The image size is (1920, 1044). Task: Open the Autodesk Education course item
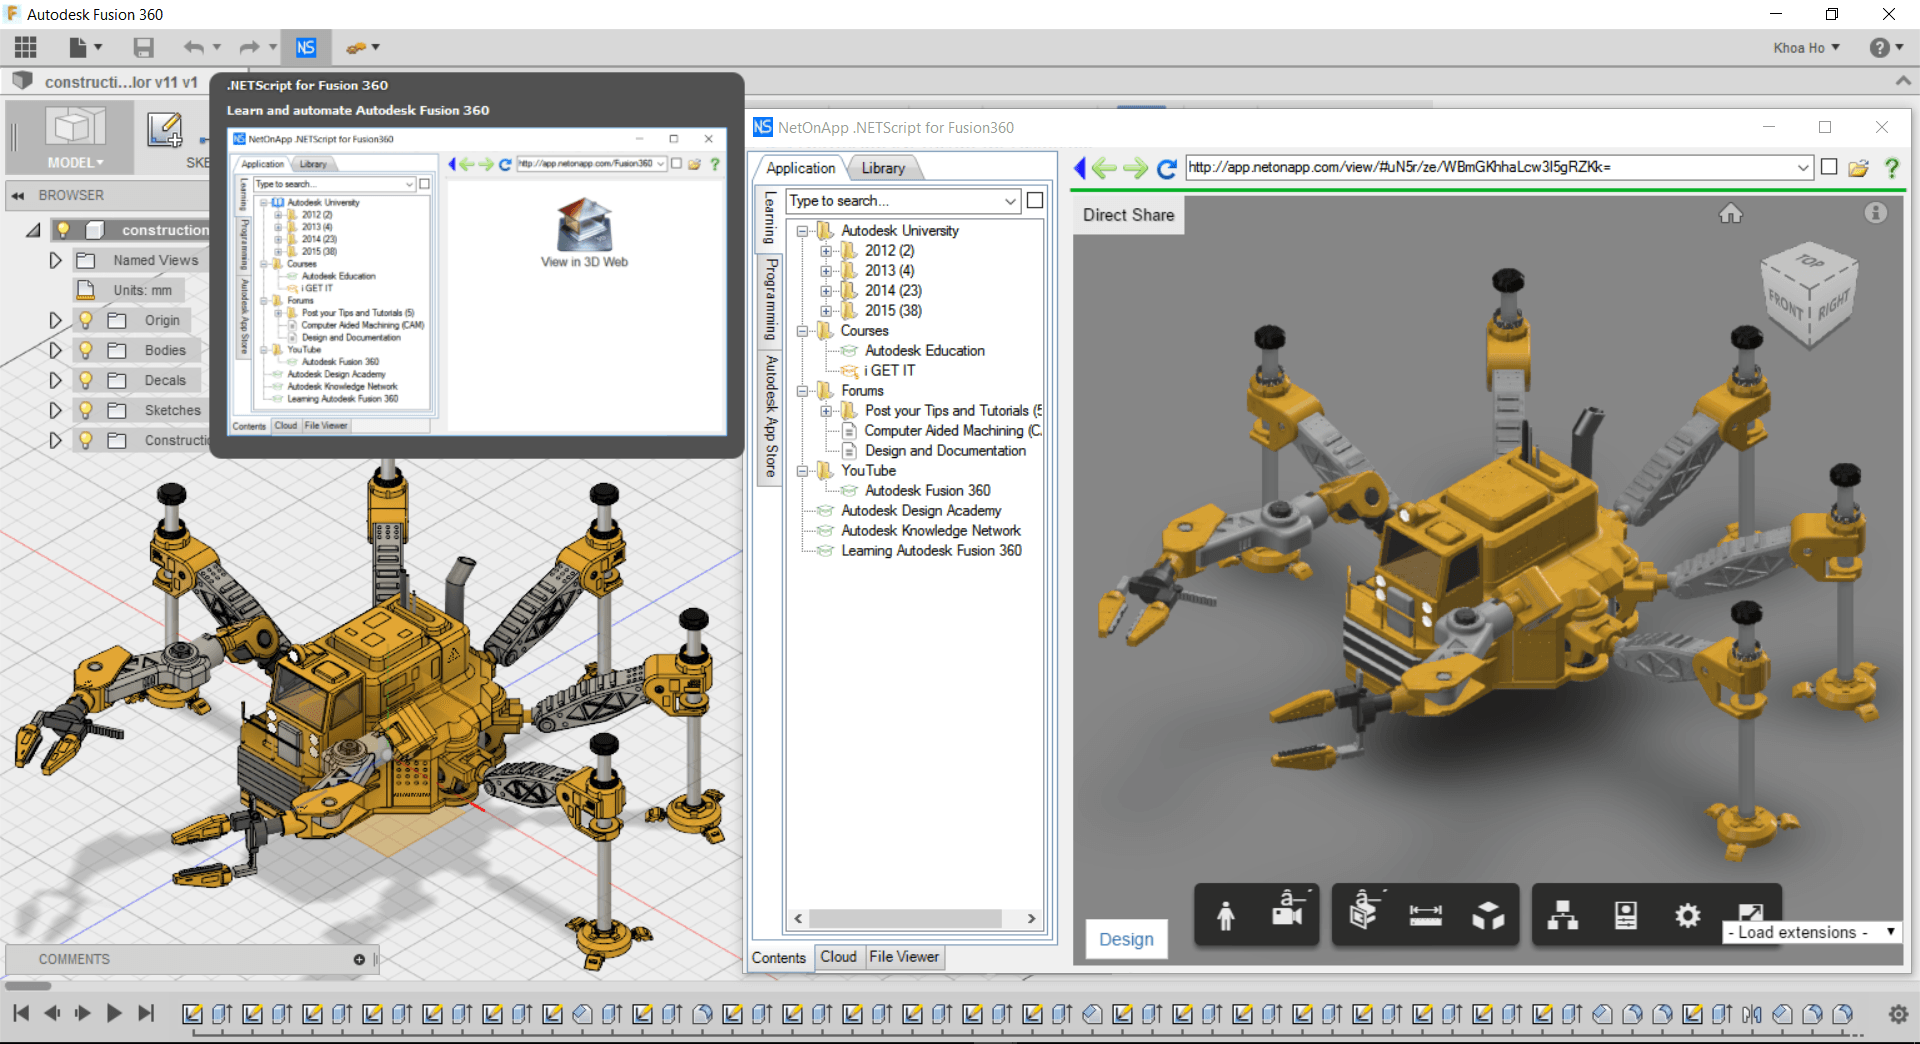924,351
